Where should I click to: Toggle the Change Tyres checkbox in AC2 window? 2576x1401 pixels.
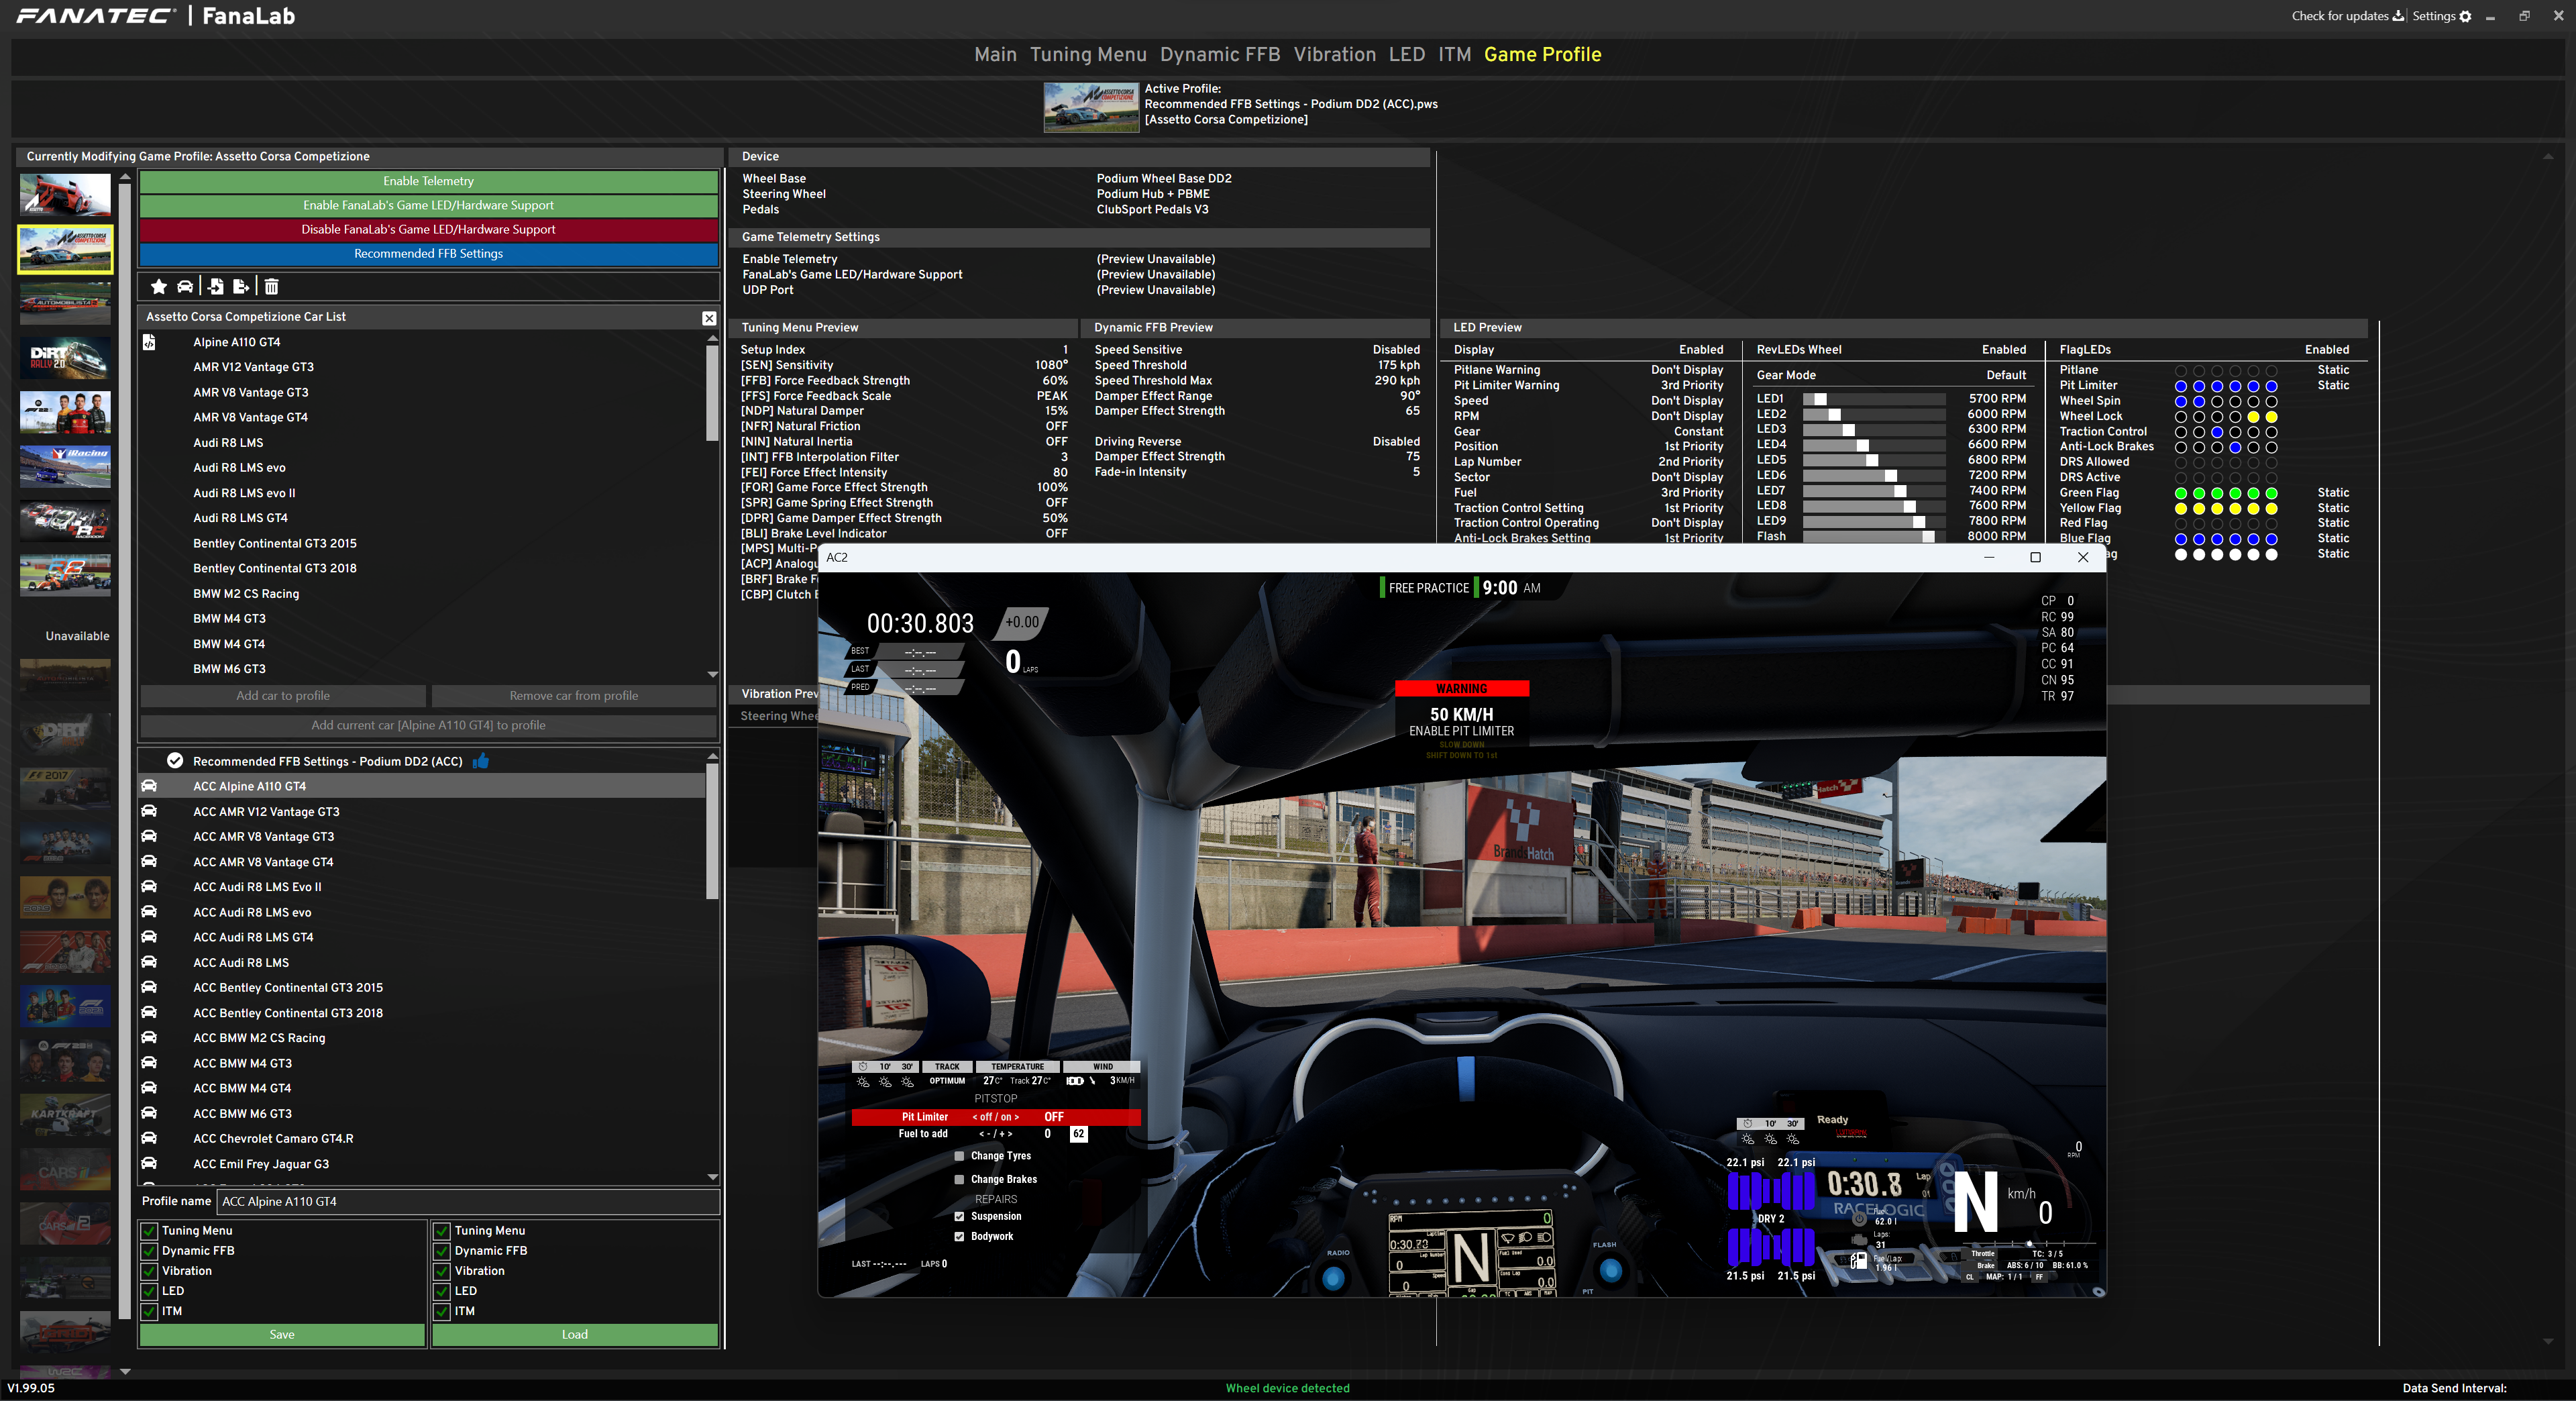coord(960,1156)
